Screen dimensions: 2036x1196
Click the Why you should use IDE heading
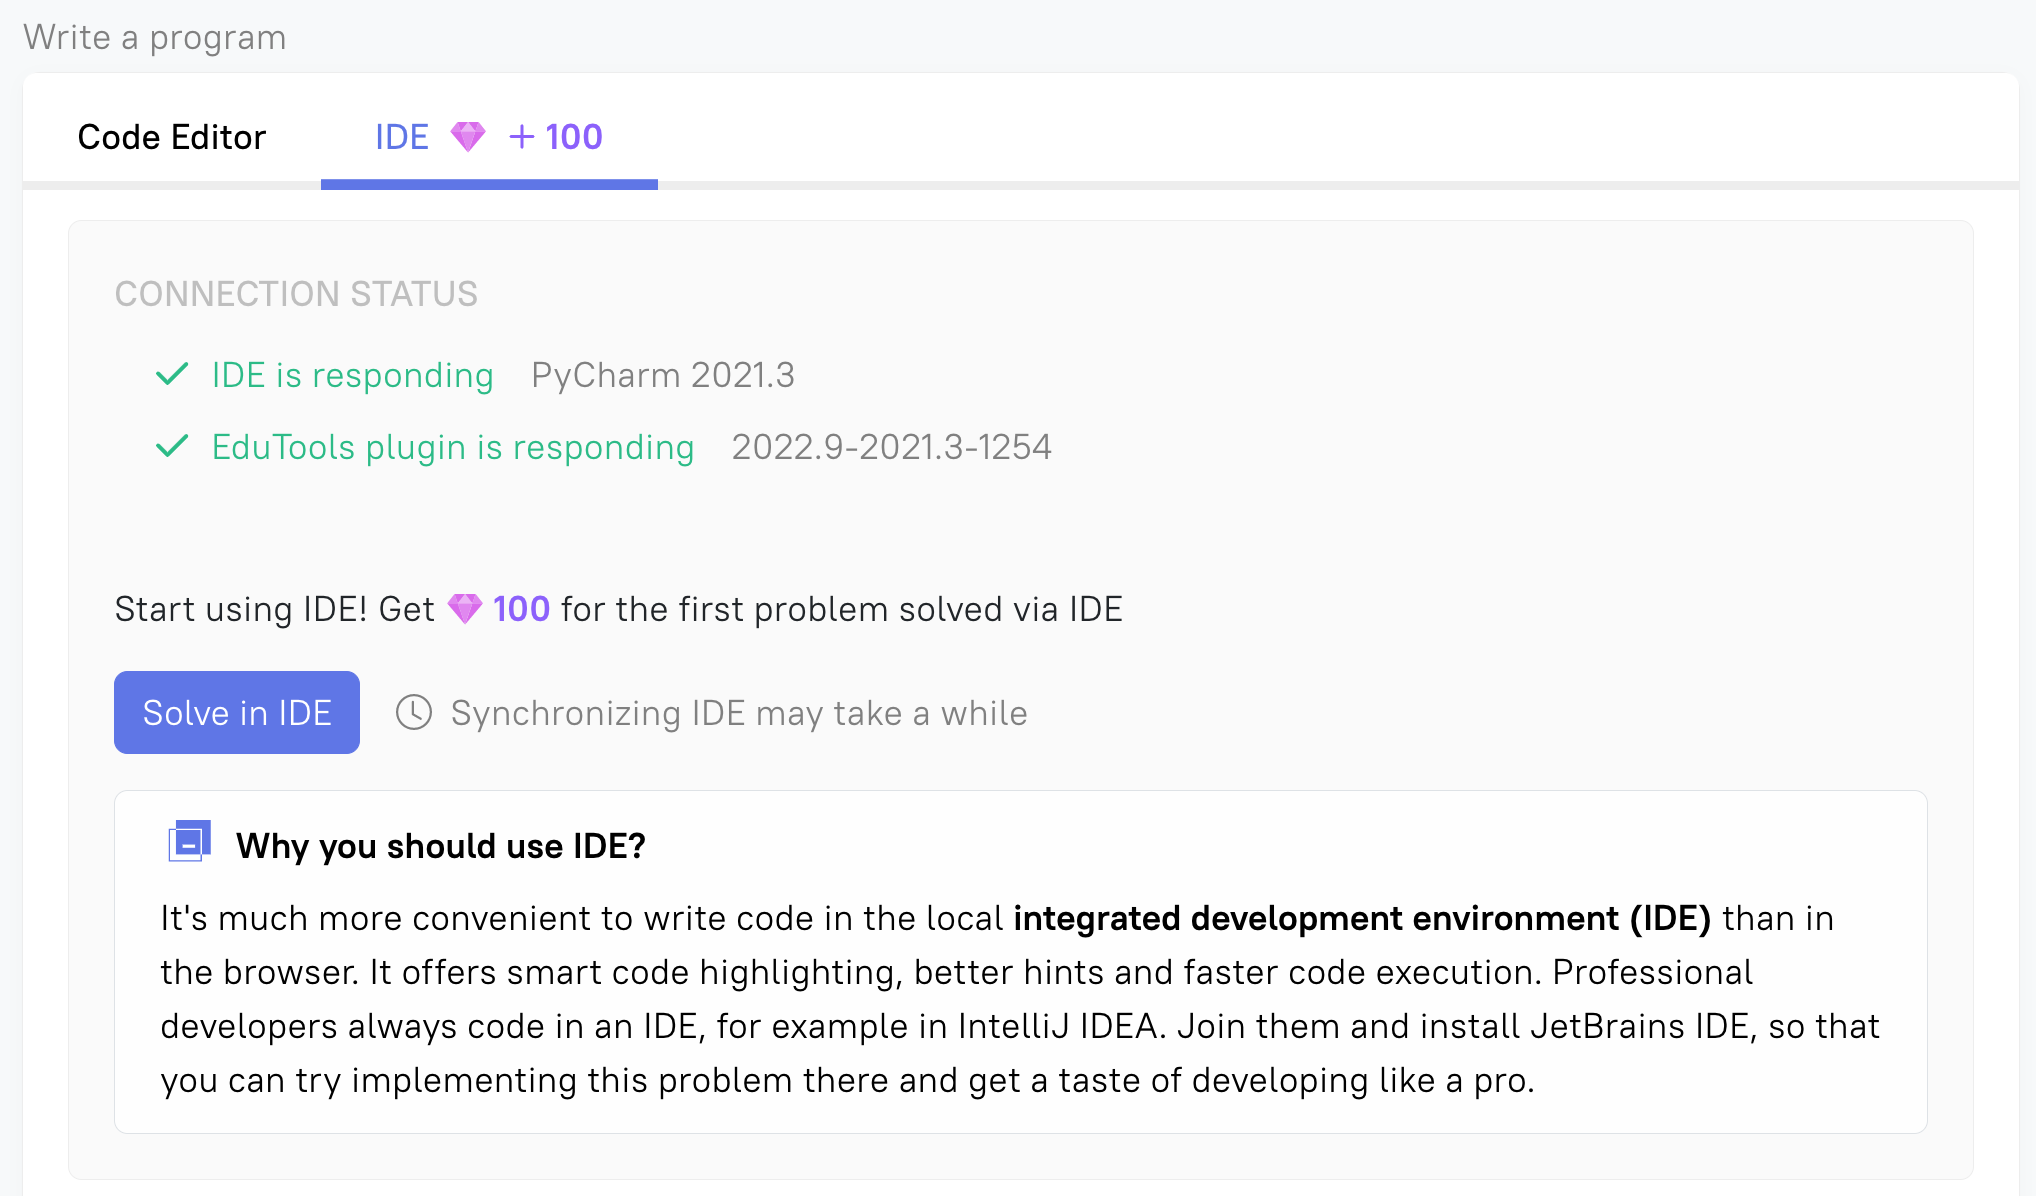(440, 846)
